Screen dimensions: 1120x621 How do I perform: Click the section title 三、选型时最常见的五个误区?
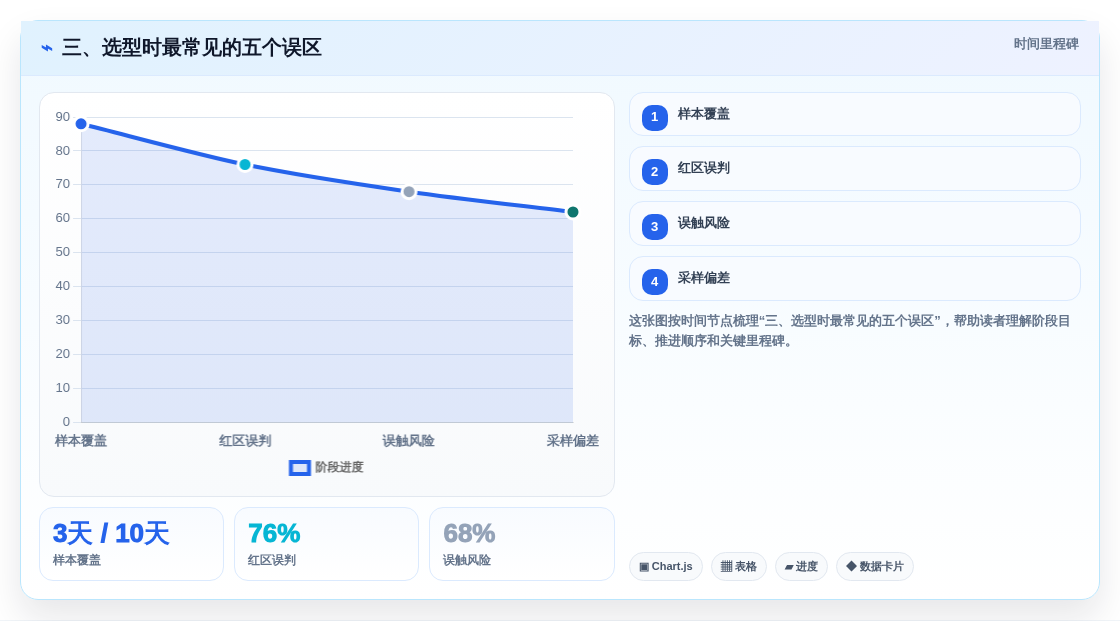tap(191, 48)
